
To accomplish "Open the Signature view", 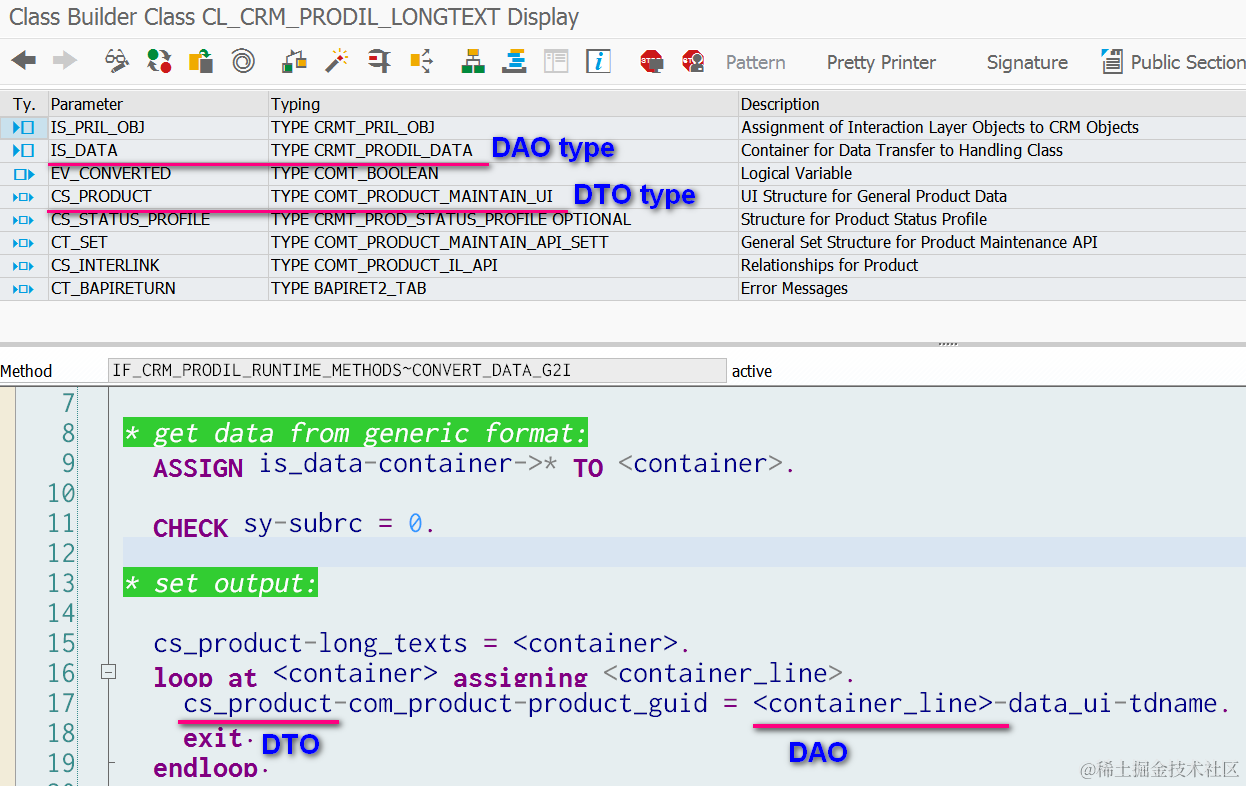I will point(1026,62).
